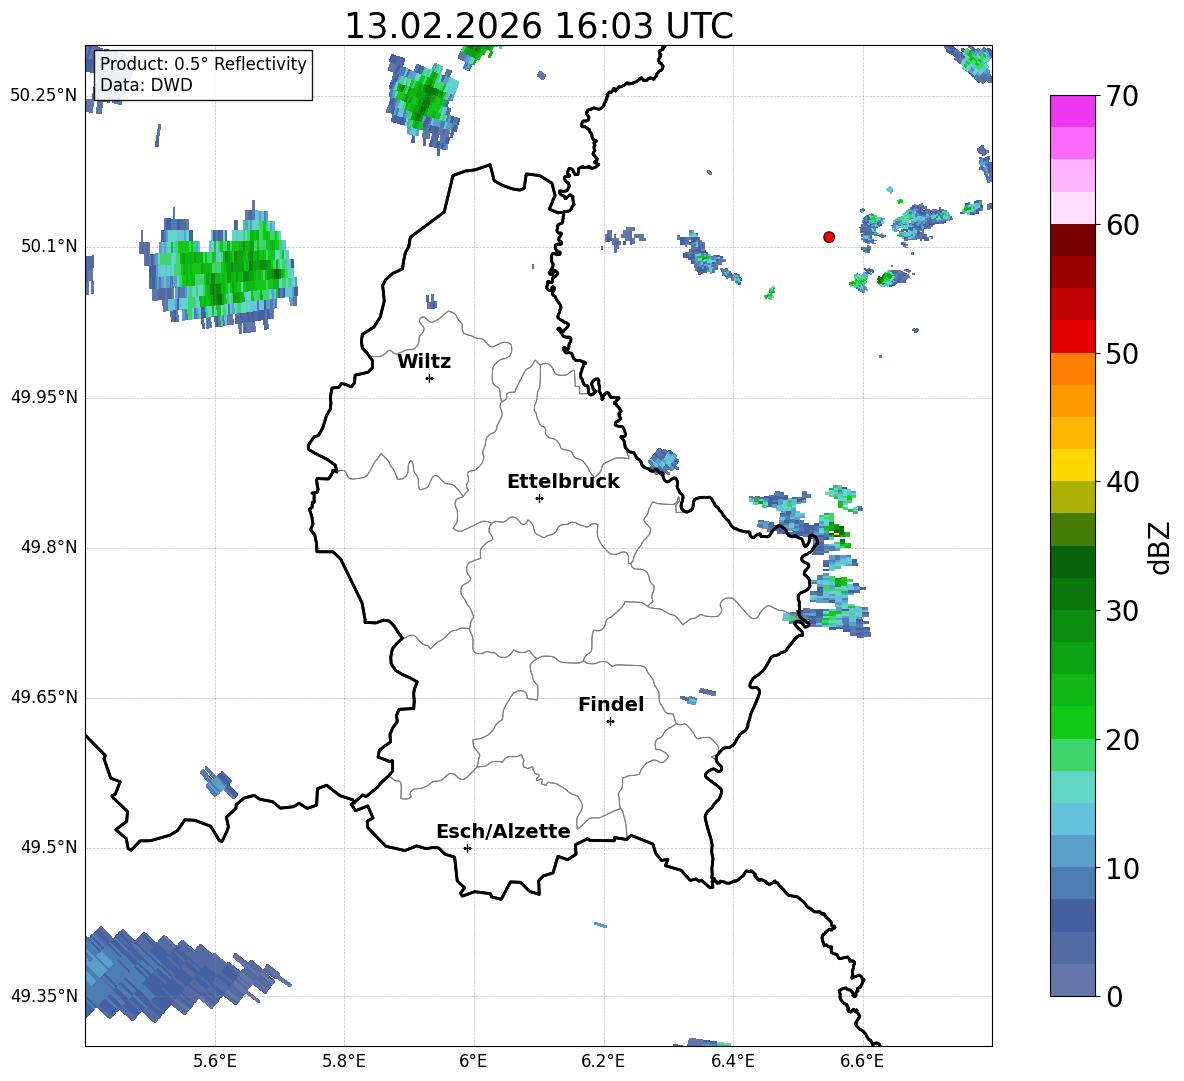Click the 70 label on the colorbar
This screenshot has height=1081, width=1184.
[1122, 97]
